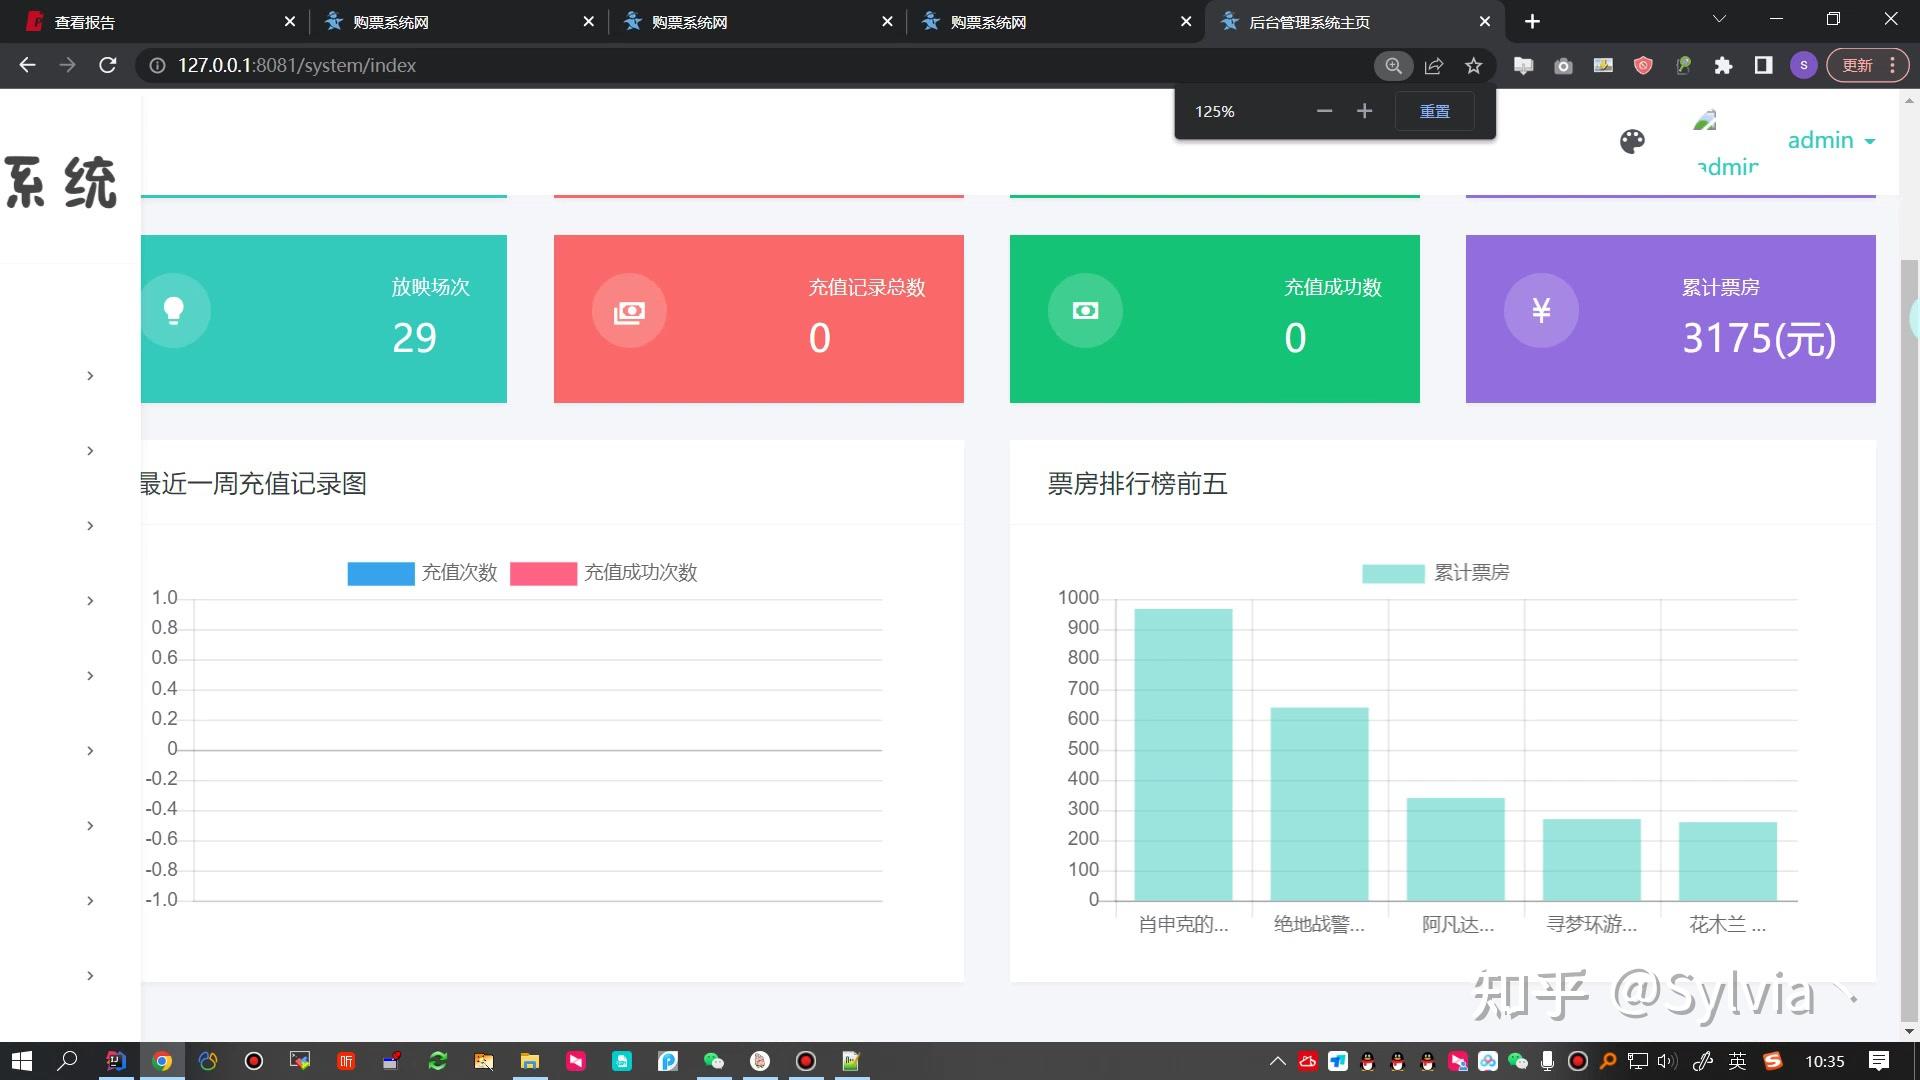Click the broken admin avatar image
1920x1080 pixels.
coord(1726,143)
